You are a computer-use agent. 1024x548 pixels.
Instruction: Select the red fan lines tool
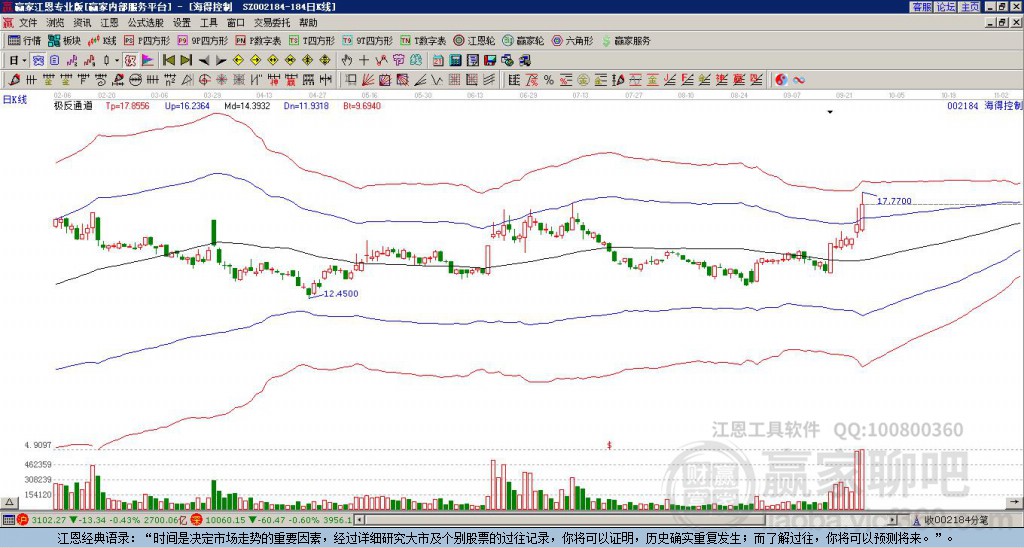pyautogui.click(x=368, y=80)
